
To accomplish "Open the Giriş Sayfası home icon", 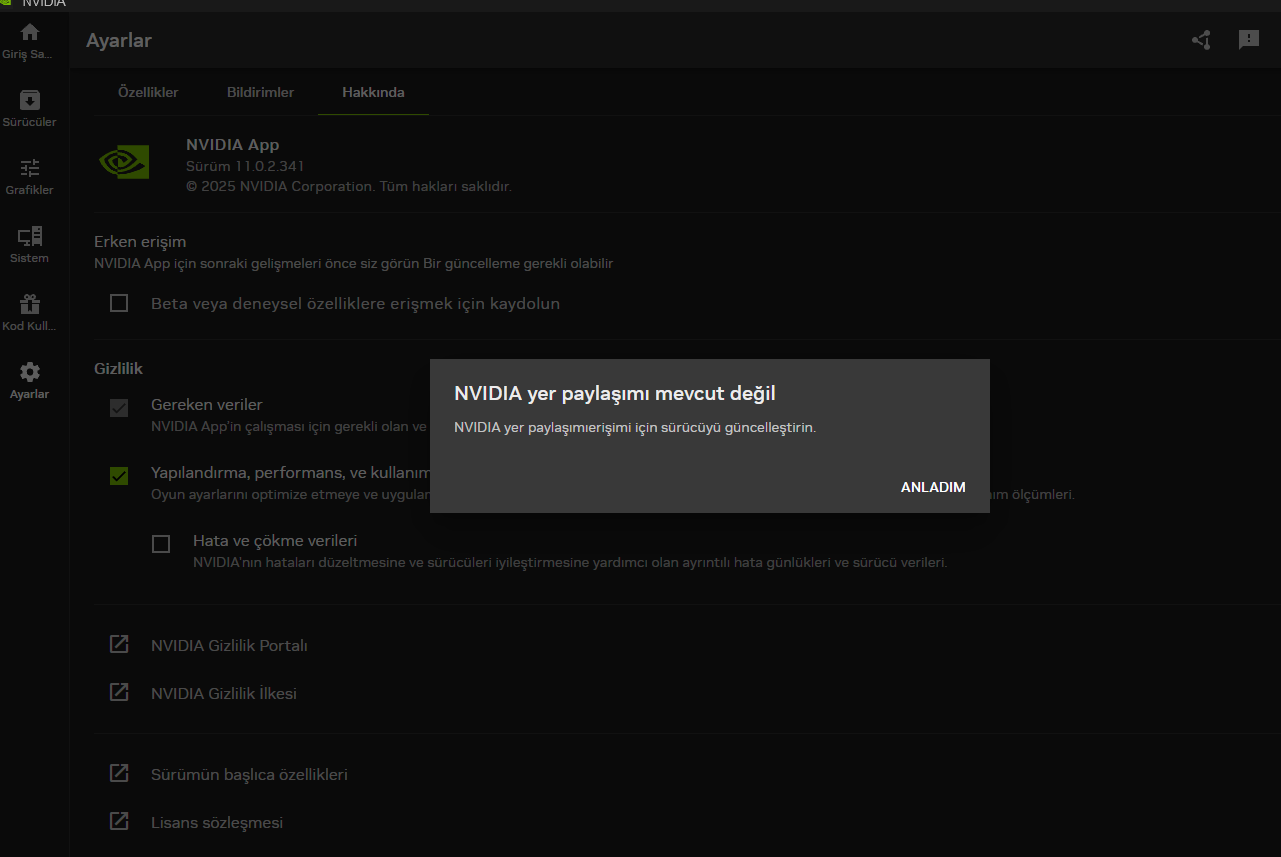I will point(30,32).
